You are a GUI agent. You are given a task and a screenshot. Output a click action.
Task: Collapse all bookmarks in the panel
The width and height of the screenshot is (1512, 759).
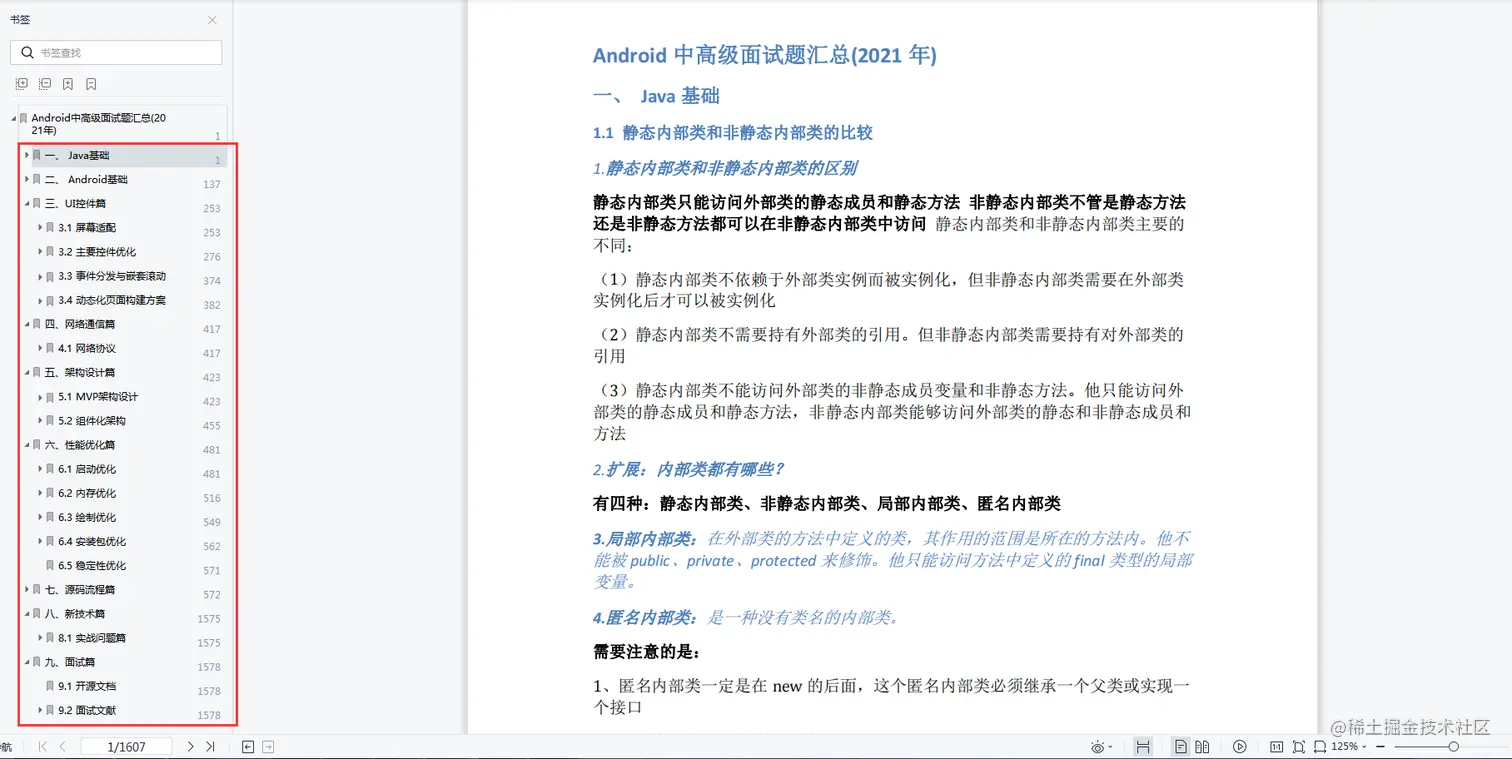[45, 84]
